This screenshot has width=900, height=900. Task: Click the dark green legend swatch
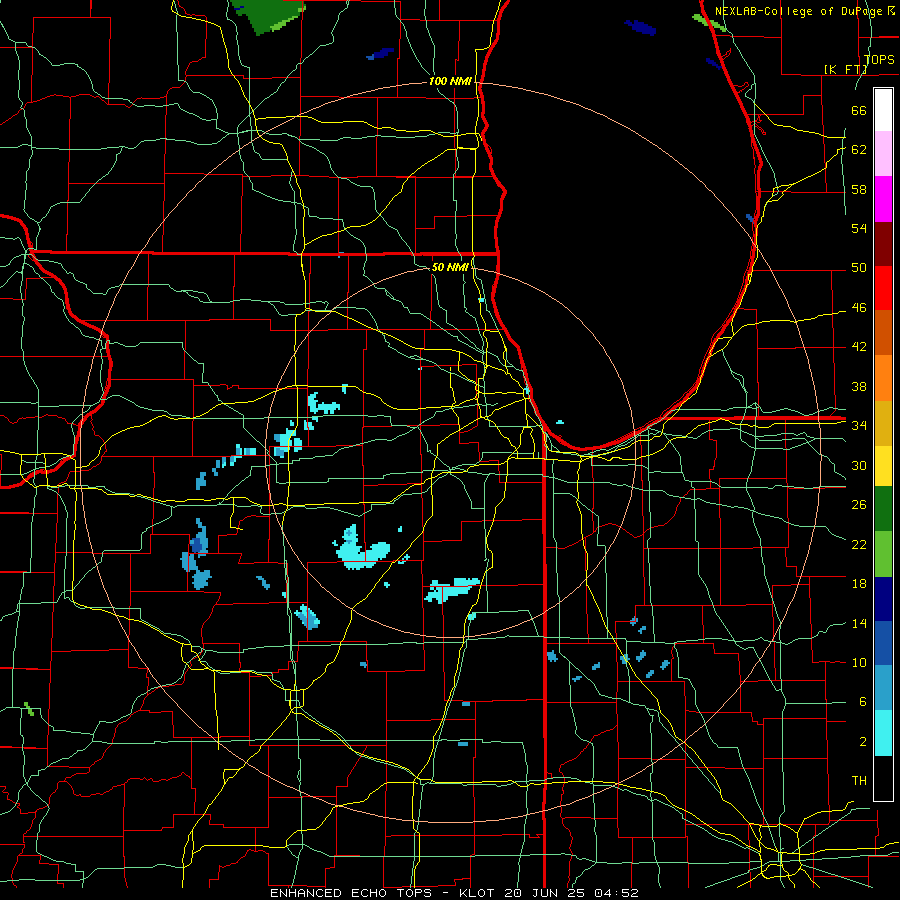click(x=883, y=509)
